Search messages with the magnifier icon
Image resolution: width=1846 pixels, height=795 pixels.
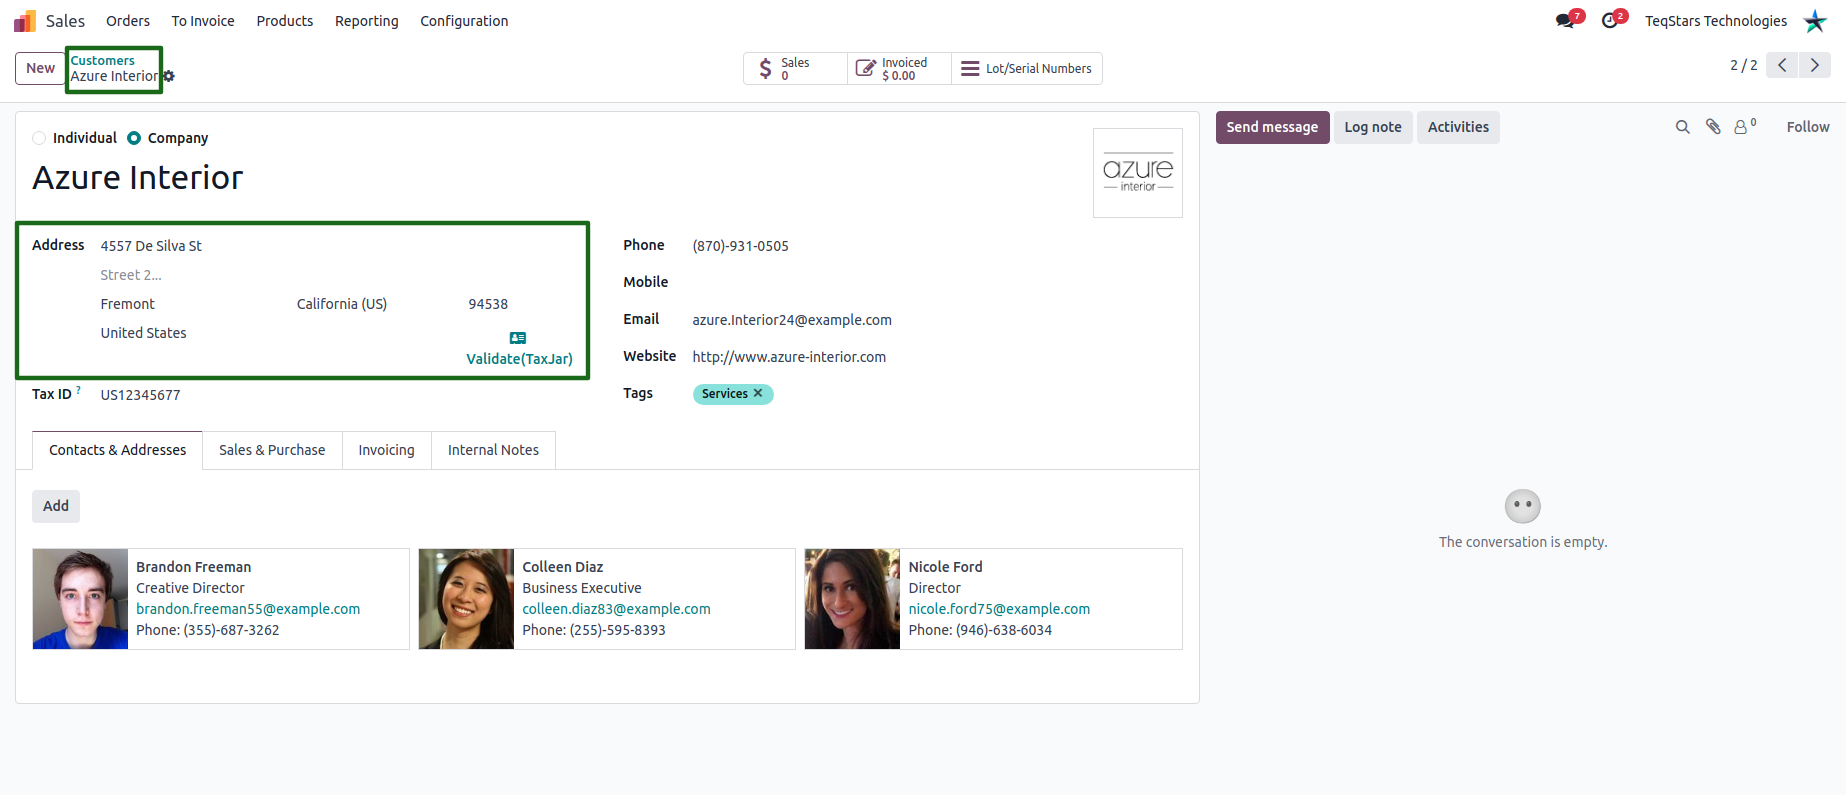1683,127
